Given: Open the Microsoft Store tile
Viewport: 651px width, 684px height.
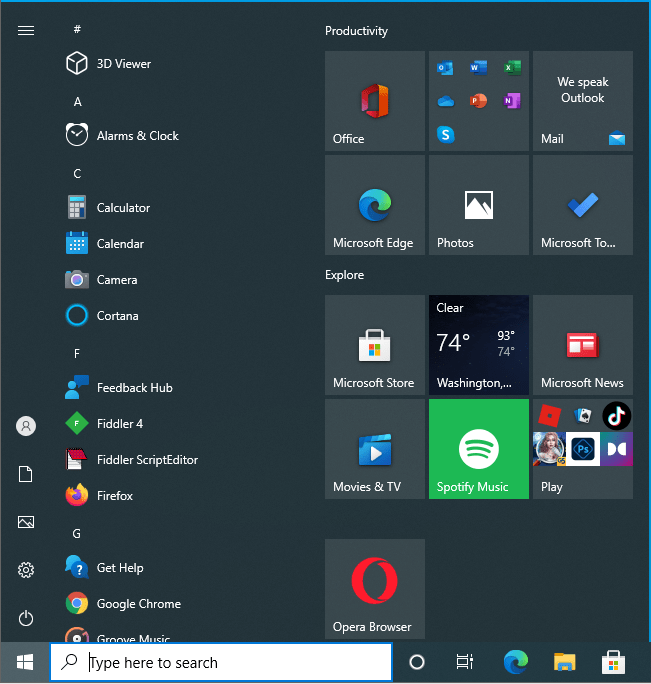Looking at the screenshot, I should (375, 345).
